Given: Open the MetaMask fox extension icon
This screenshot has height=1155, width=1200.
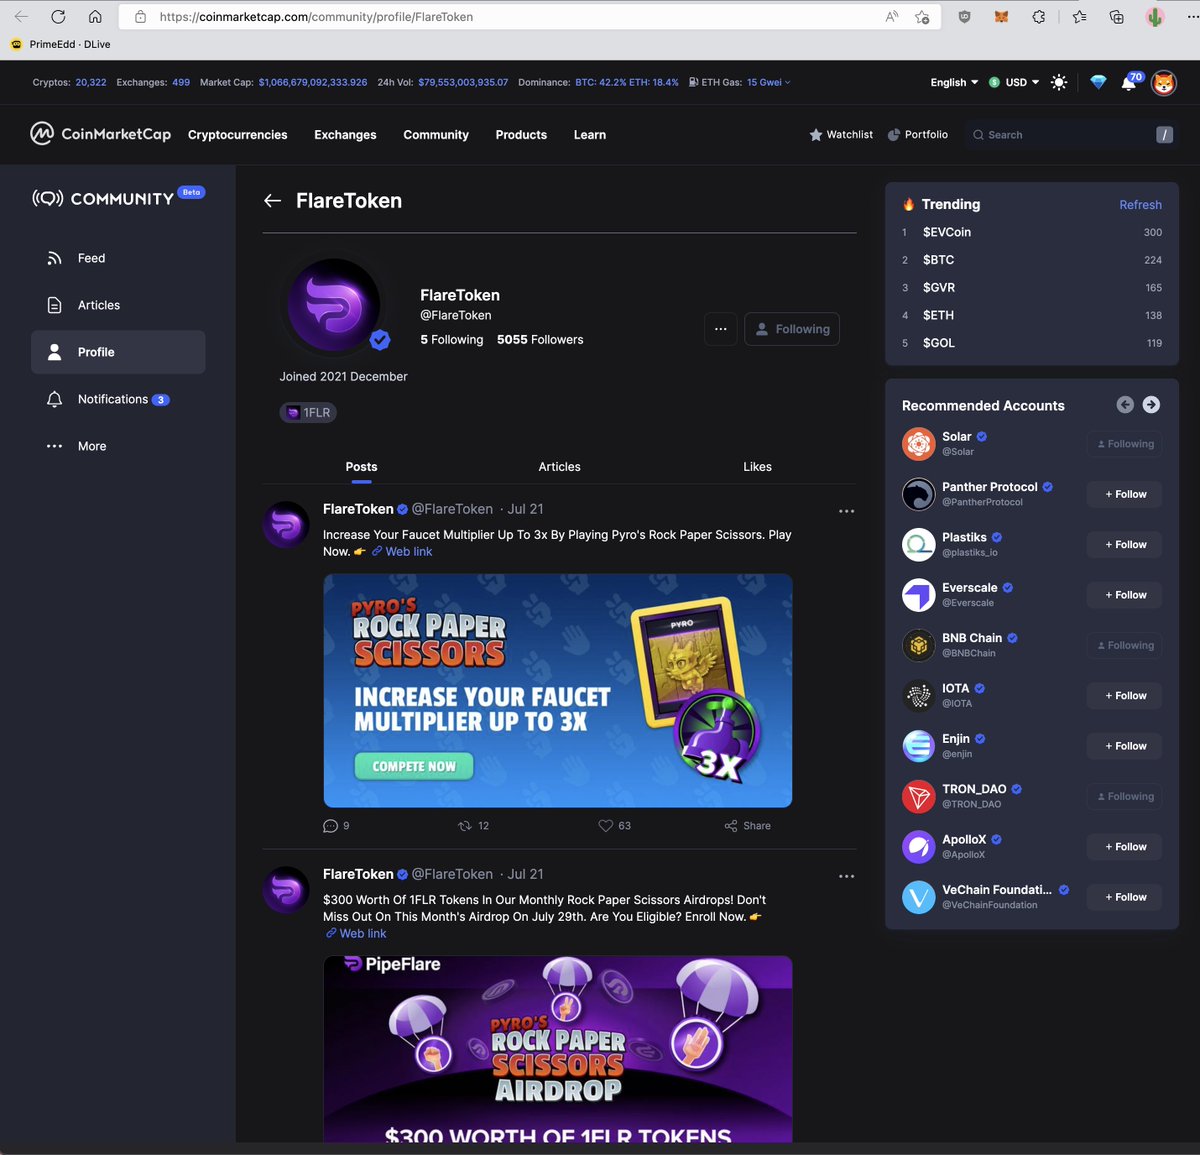Looking at the screenshot, I should [1001, 17].
